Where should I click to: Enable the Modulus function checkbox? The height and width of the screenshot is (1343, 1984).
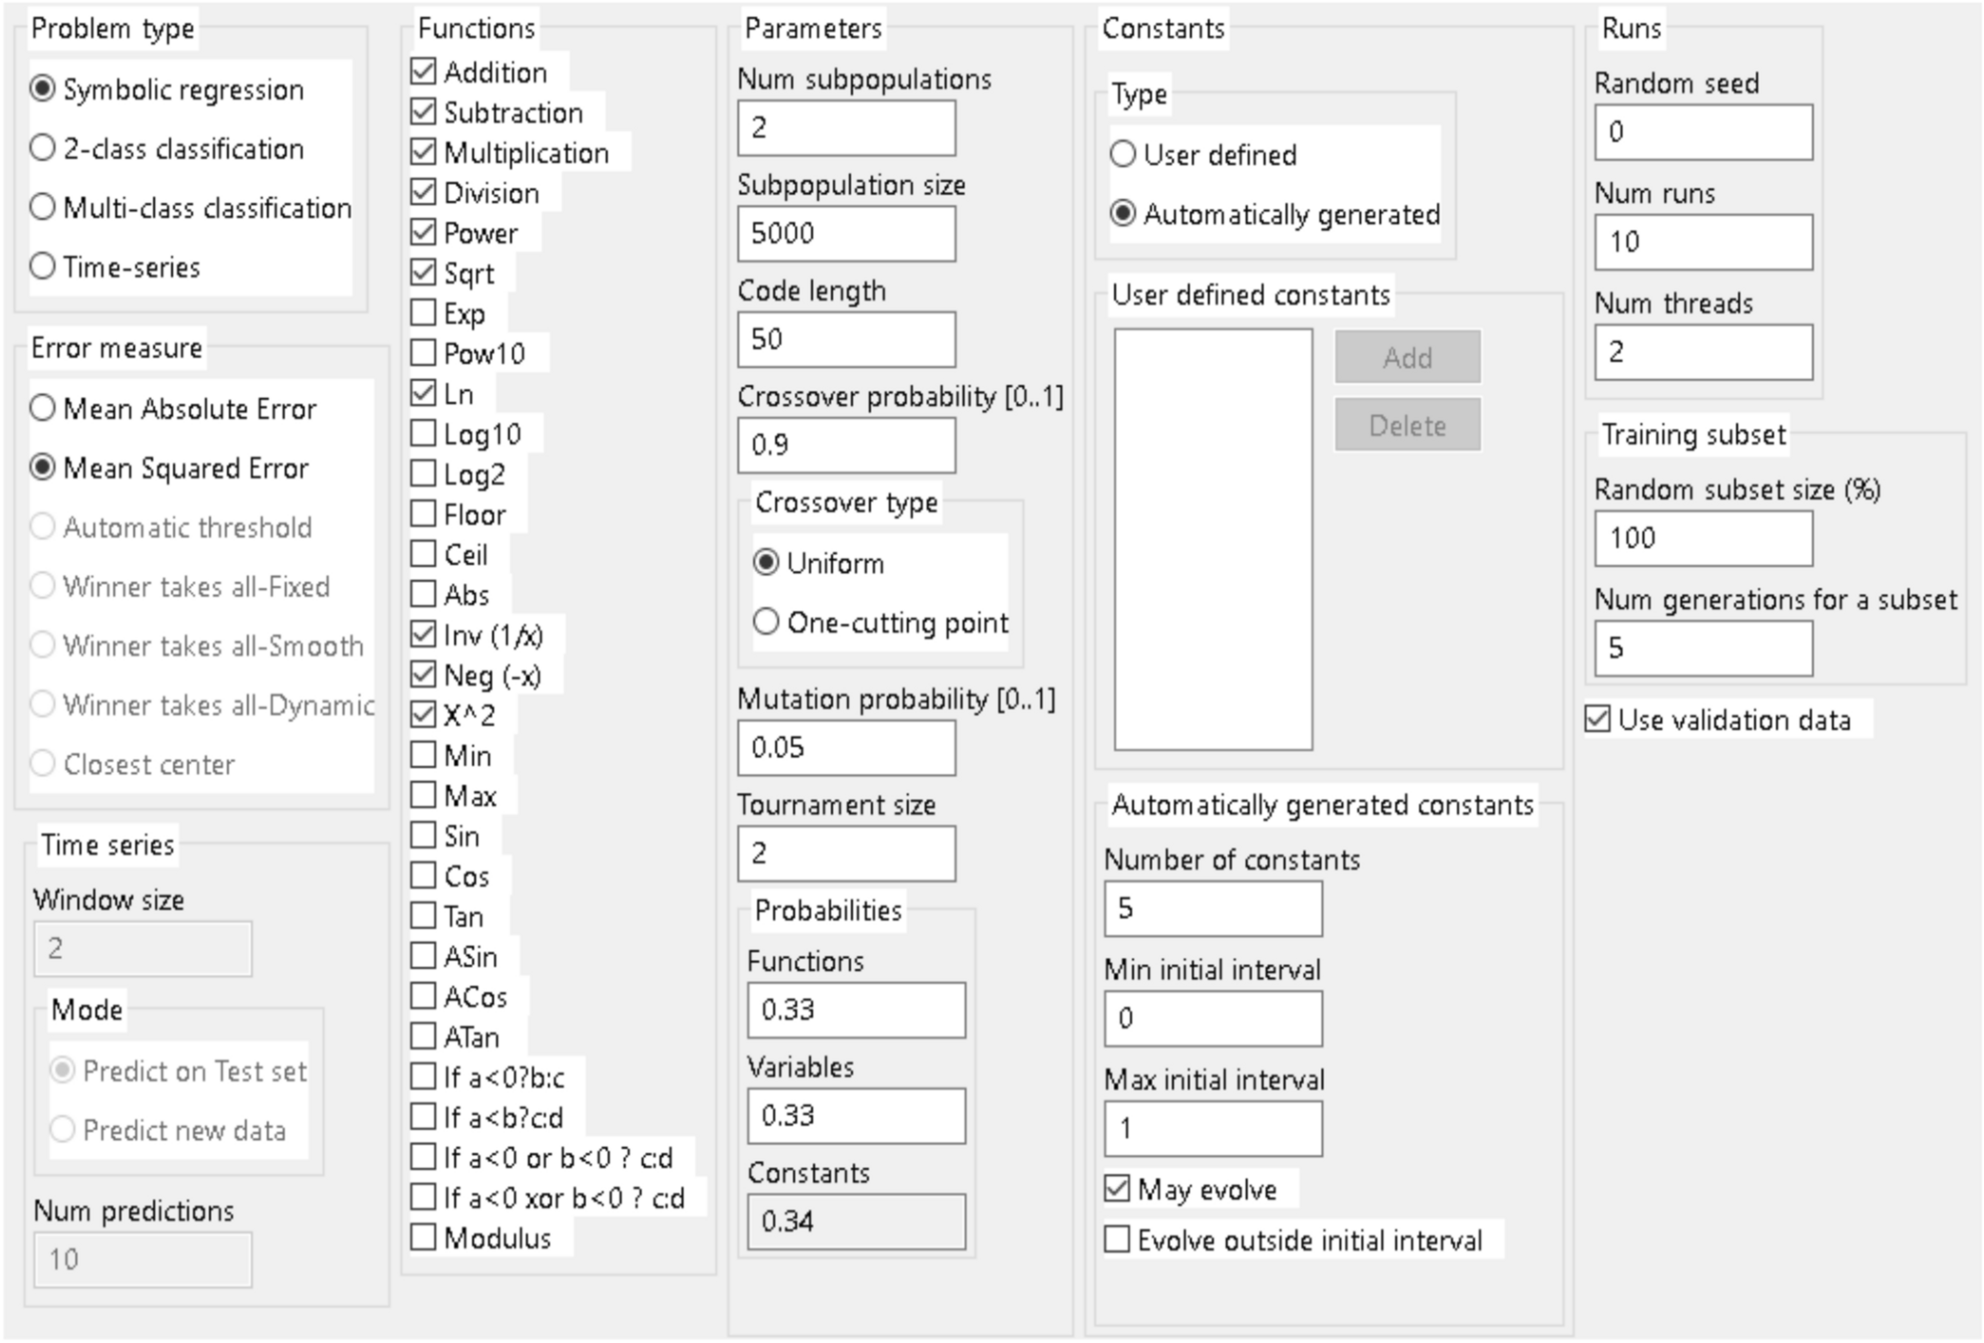click(x=423, y=1237)
